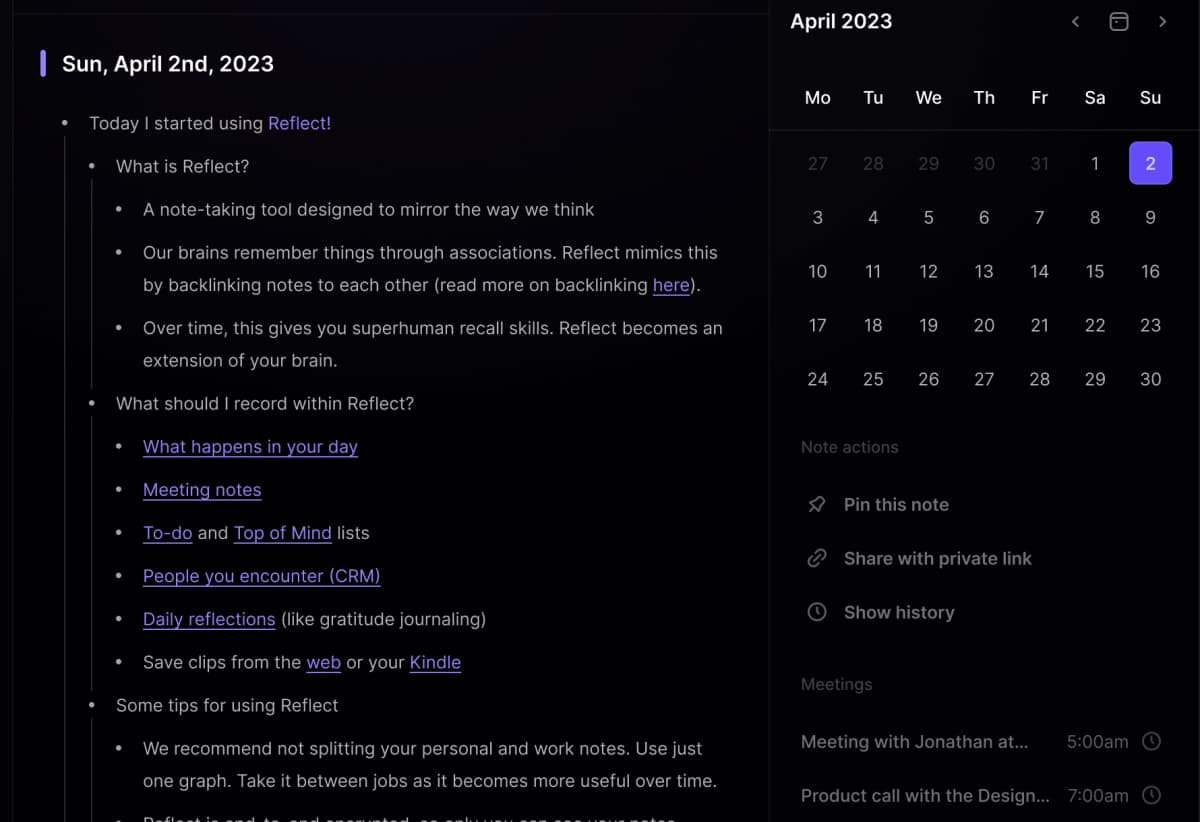Select March 31 in the calendar

pyautogui.click(x=1040, y=163)
